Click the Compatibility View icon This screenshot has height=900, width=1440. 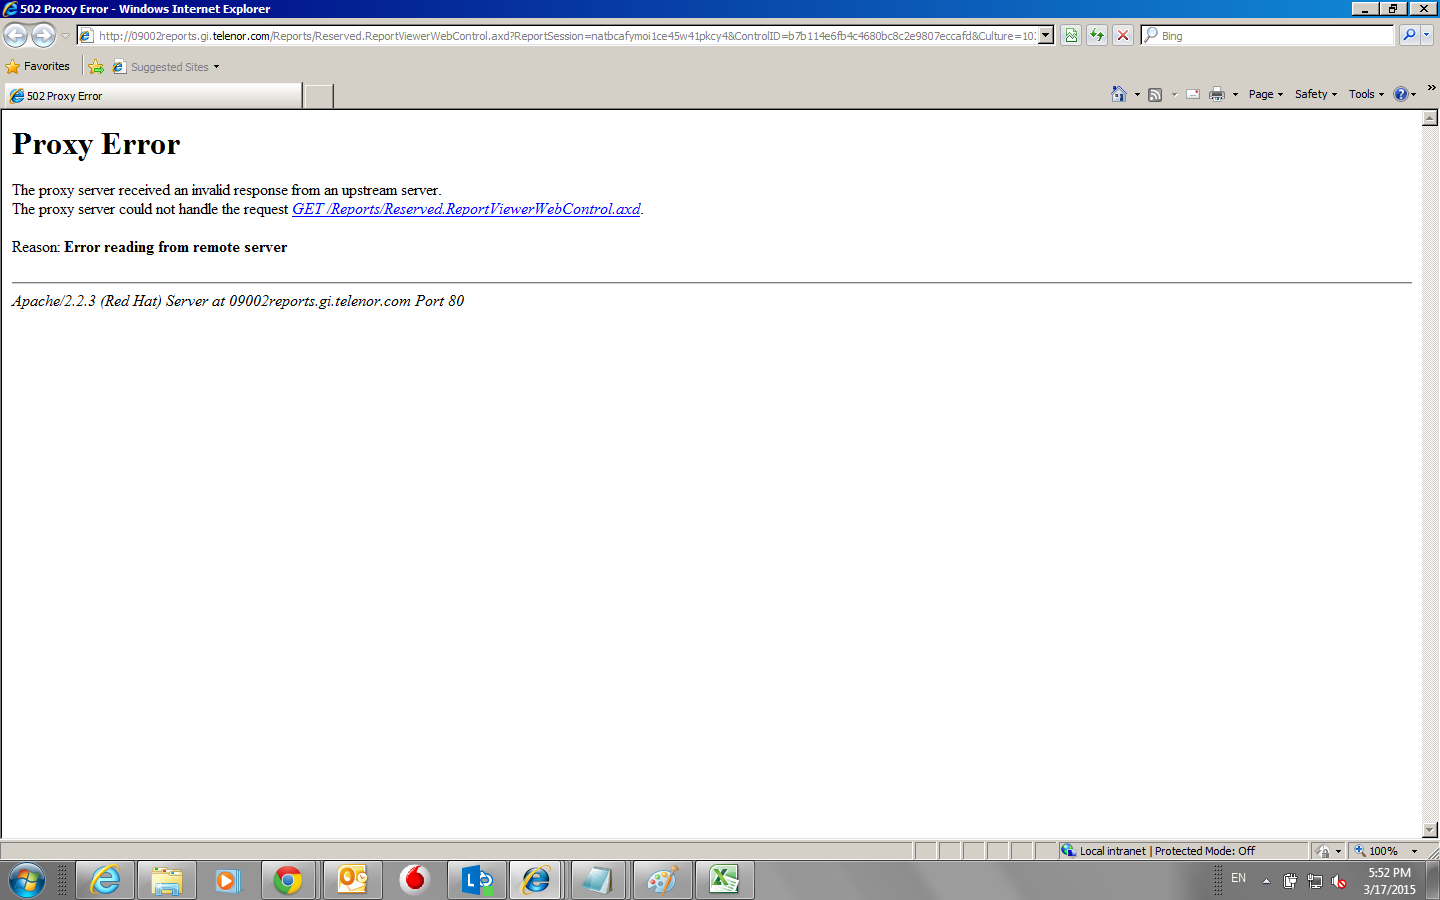tap(1071, 35)
